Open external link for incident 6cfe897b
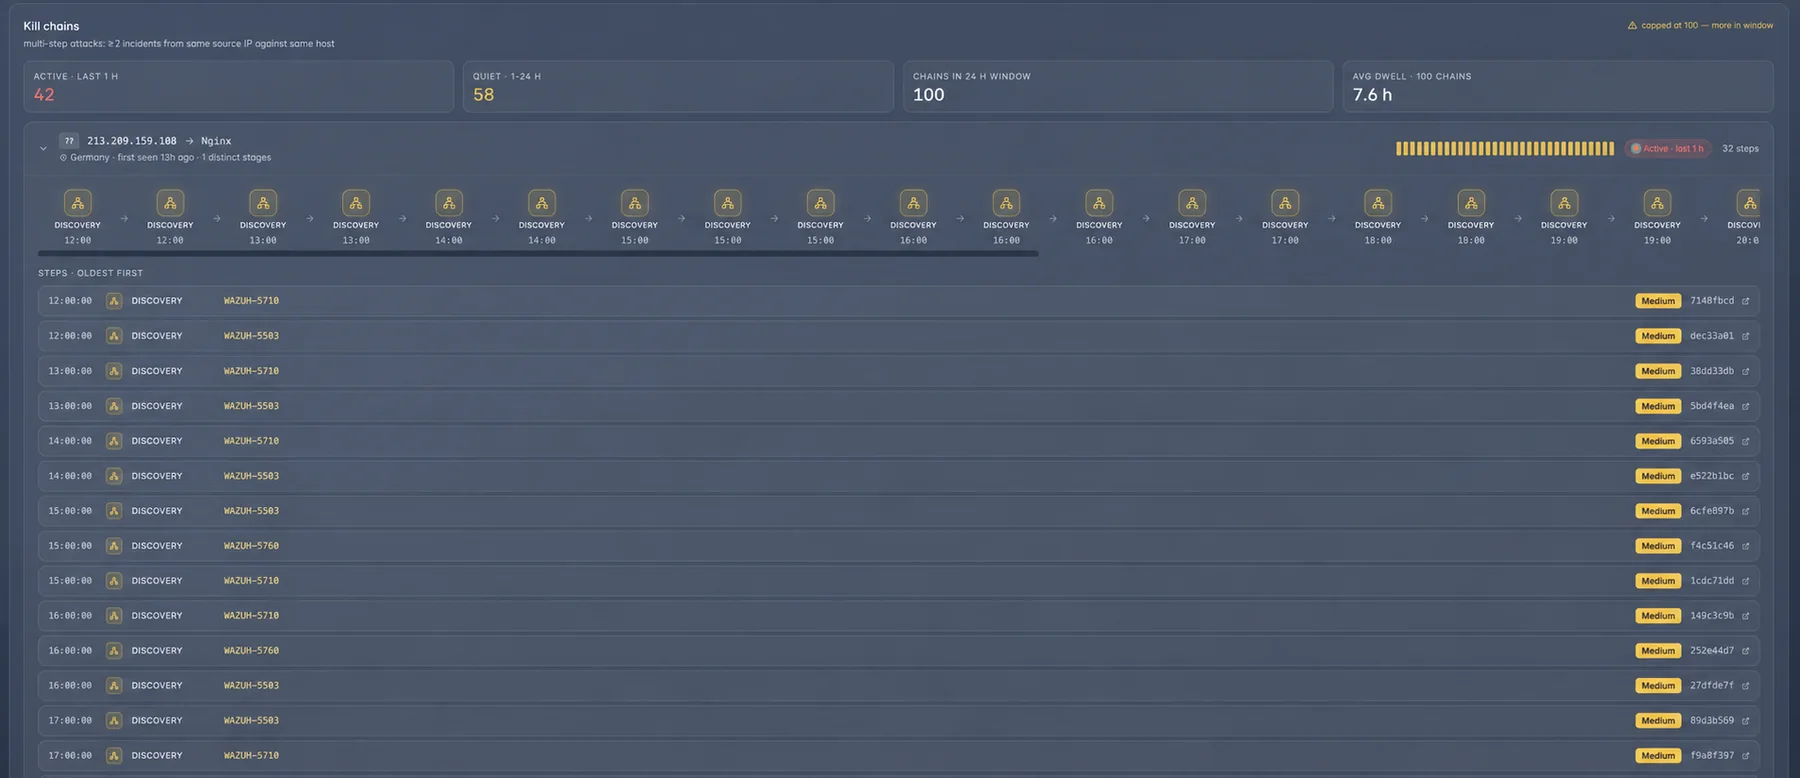The width and height of the screenshot is (1800, 778). pos(1745,511)
